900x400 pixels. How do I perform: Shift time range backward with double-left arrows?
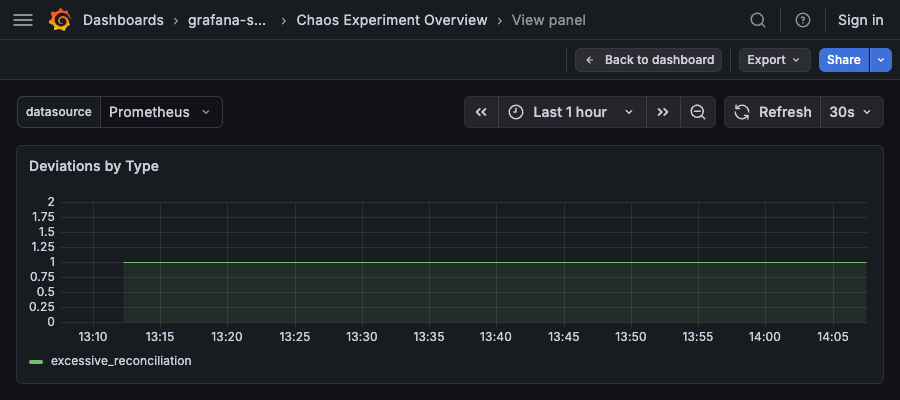coord(481,112)
